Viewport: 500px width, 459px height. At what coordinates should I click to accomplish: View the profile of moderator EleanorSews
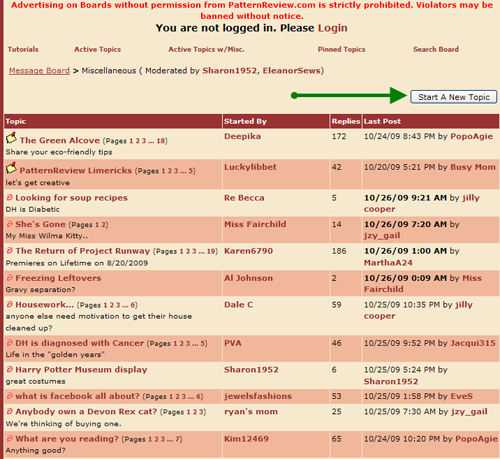pos(291,71)
